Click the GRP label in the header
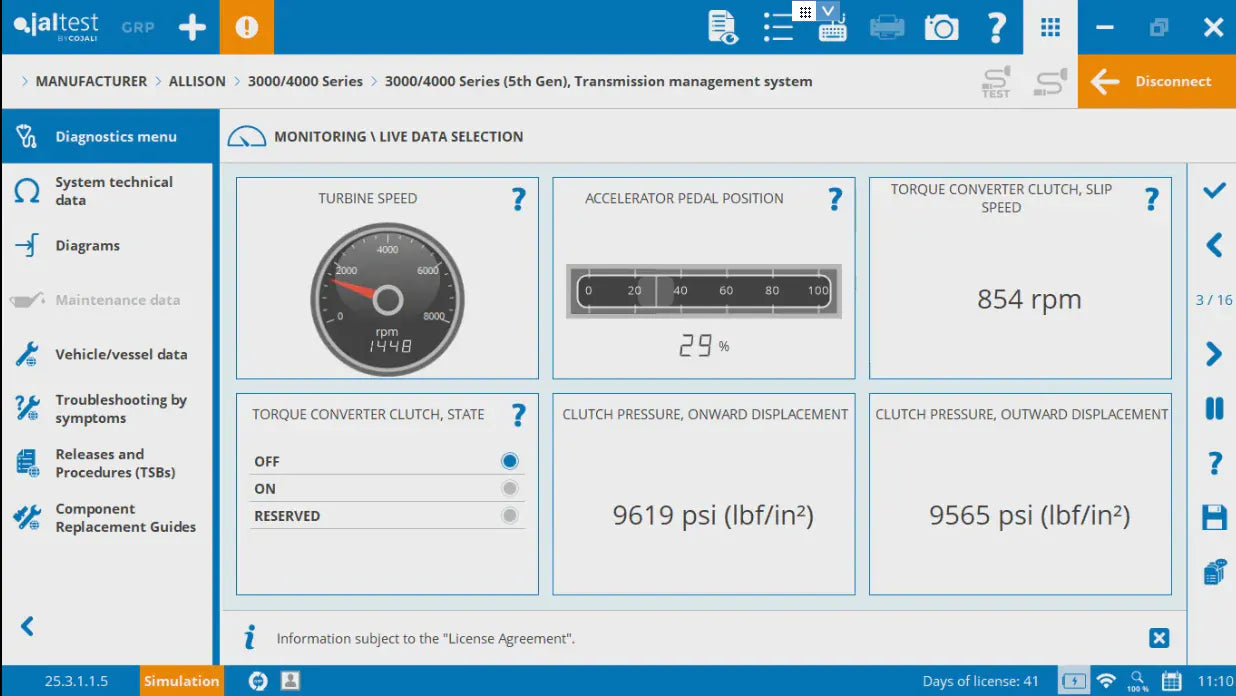Viewport: 1236px width, 696px height. tap(138, 27)
